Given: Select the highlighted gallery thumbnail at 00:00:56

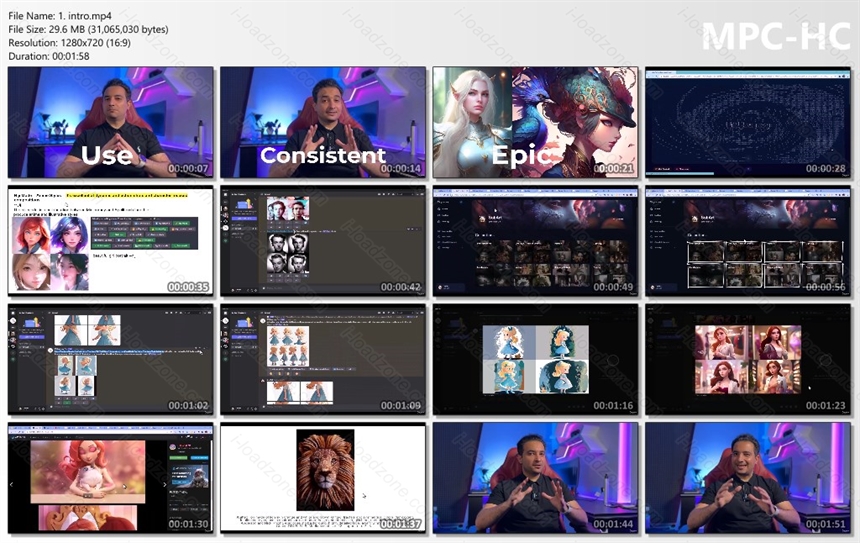Looking at the screenshot, I should [x=748, y=241].
